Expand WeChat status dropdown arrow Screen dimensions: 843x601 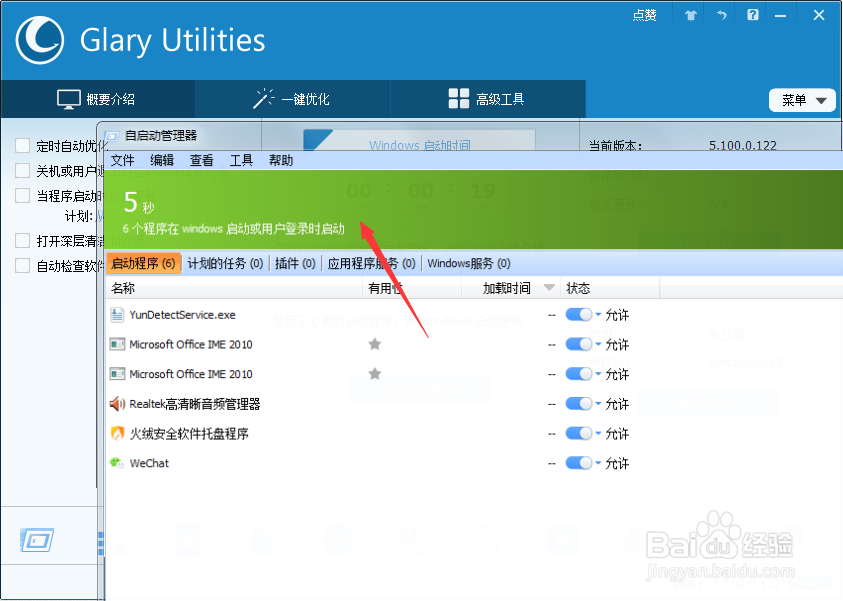(x=598, y=462)
